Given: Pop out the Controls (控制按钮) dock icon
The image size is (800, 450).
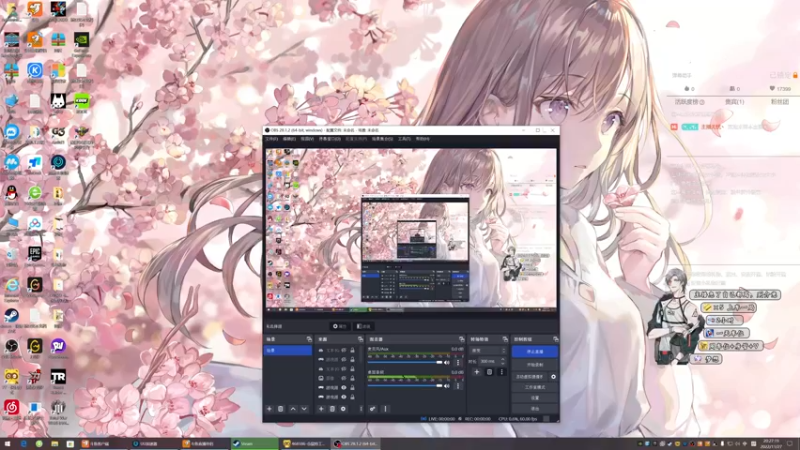Looking at the screenshot, I should click(555, 339).
